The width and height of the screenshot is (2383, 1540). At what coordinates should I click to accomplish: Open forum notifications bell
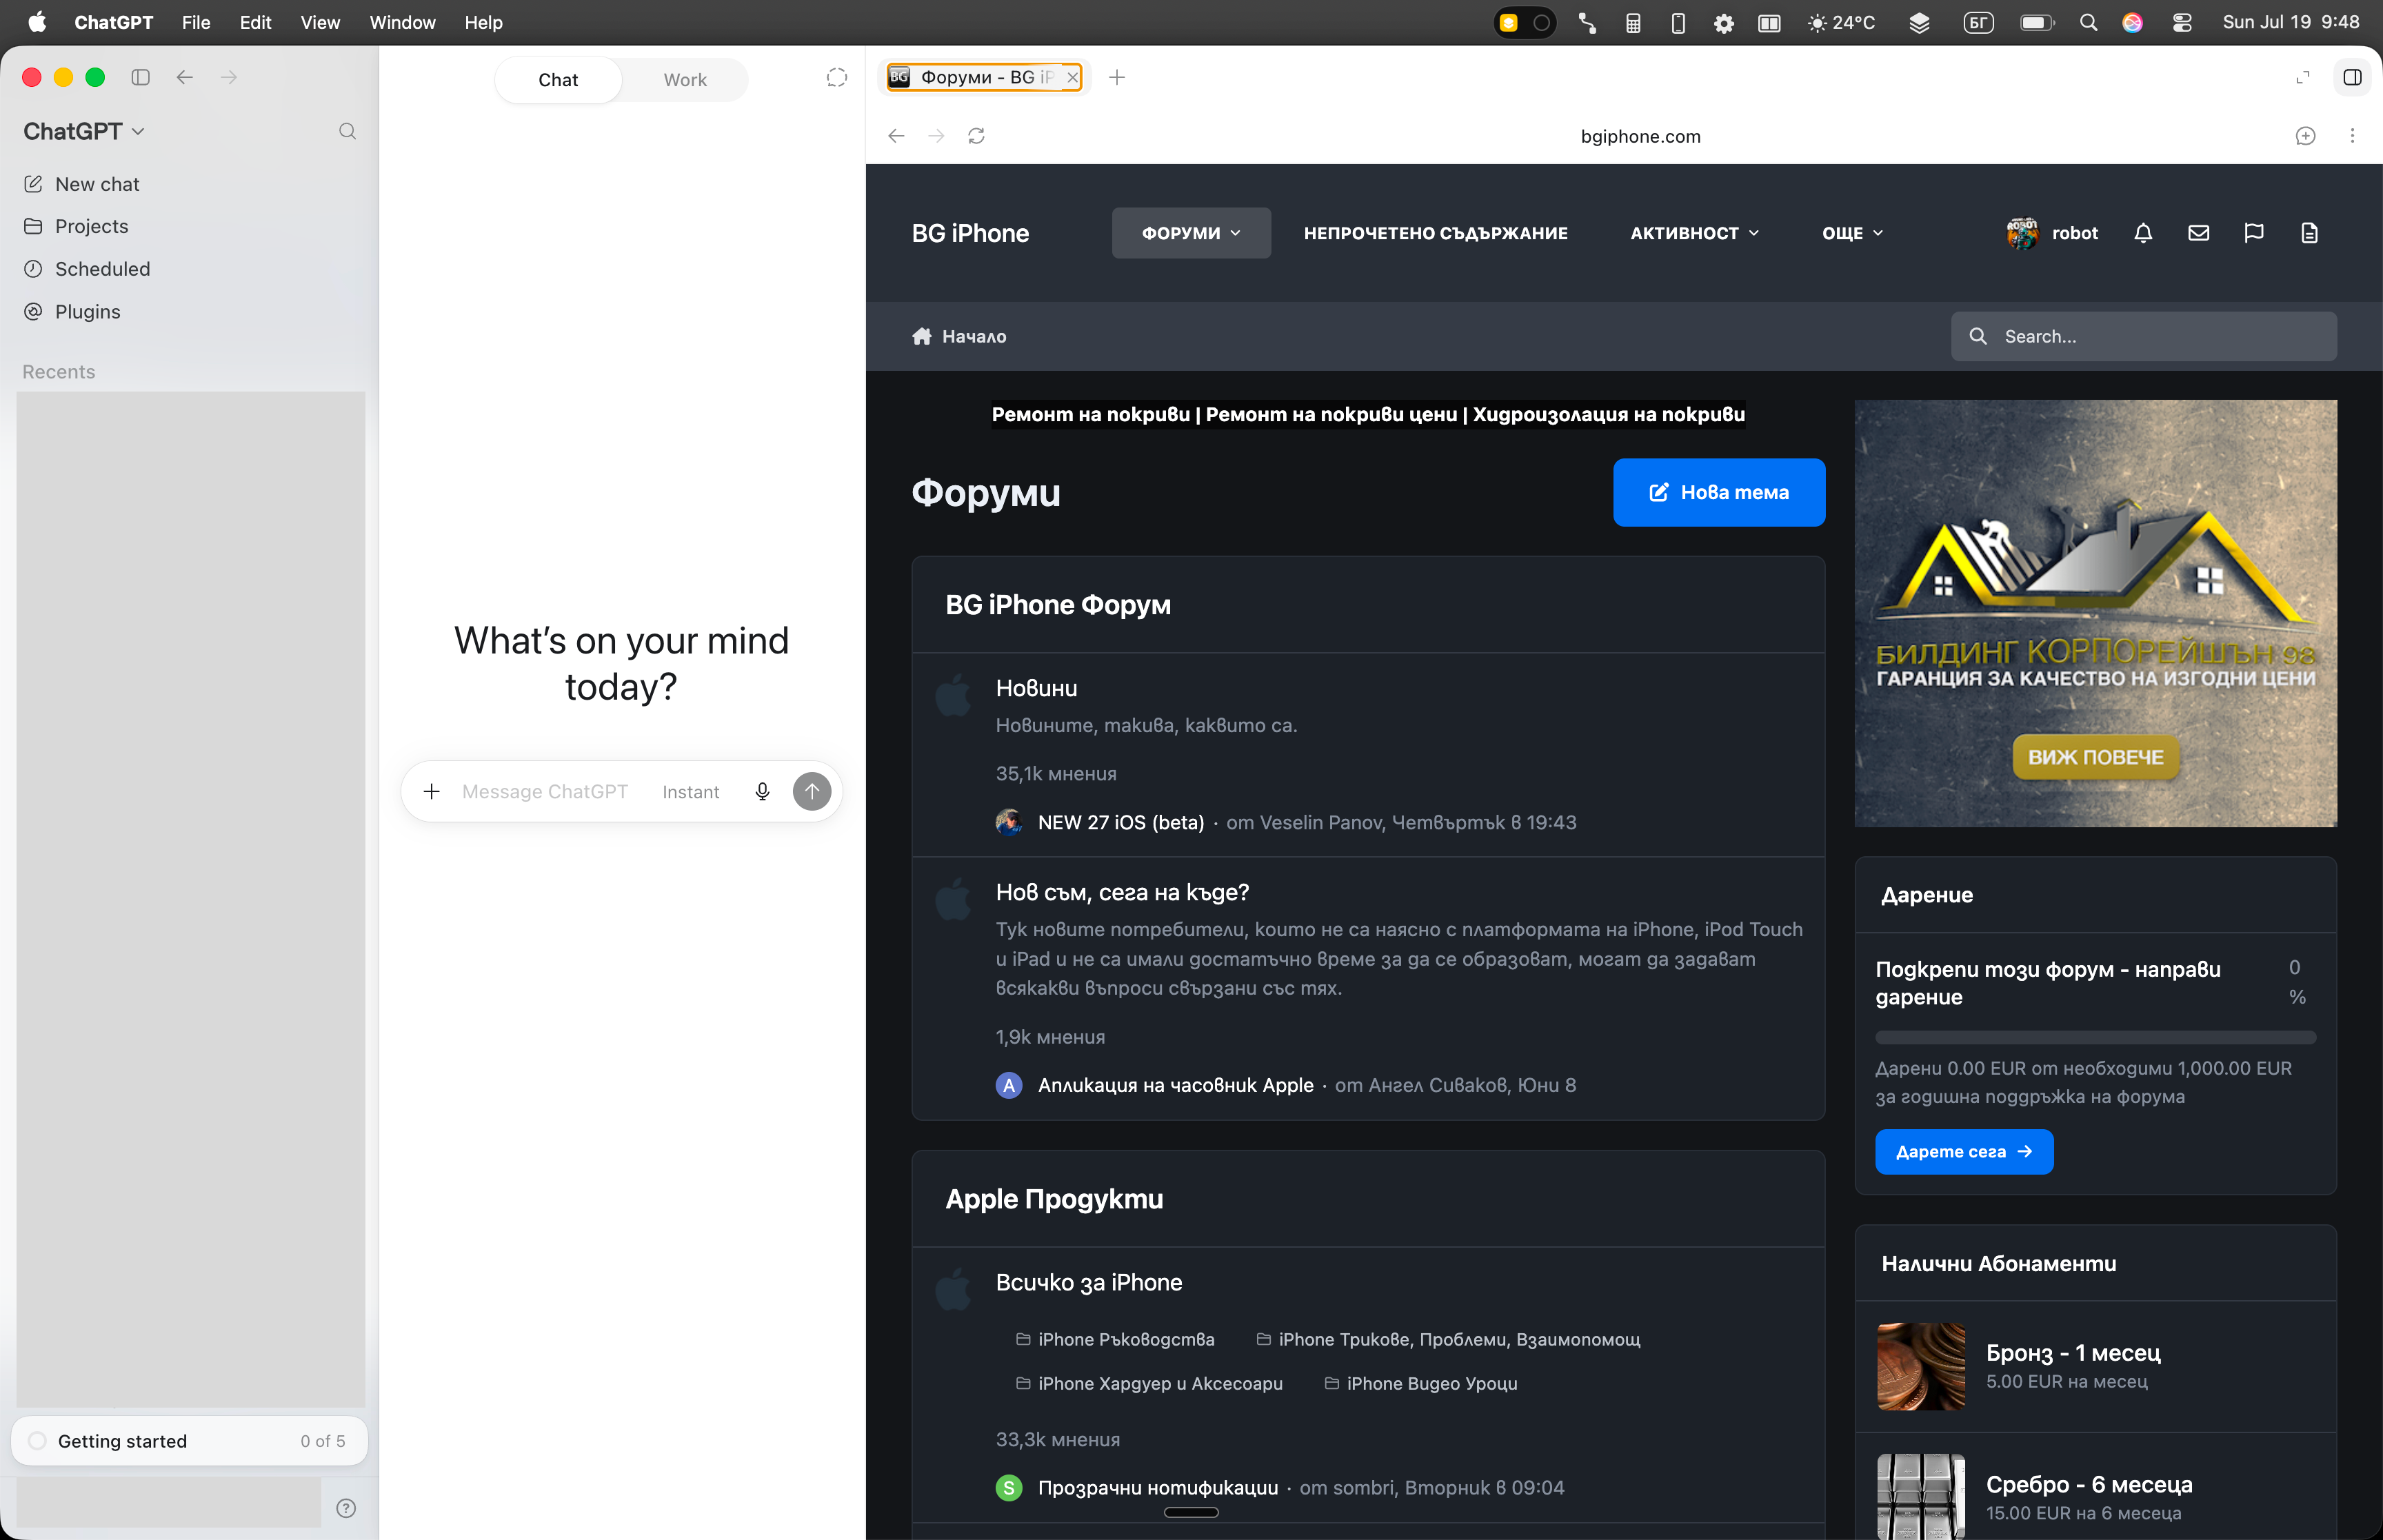pos(2143,233)
